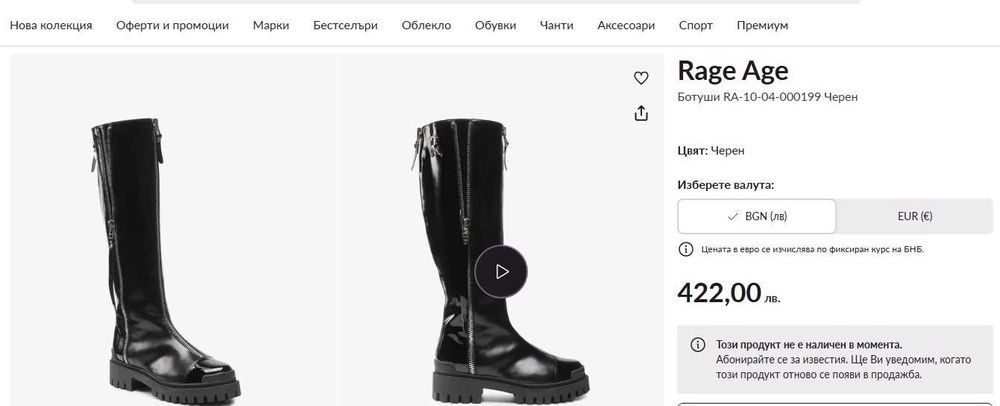Open the Аксесоари category

tap(625, 25)
